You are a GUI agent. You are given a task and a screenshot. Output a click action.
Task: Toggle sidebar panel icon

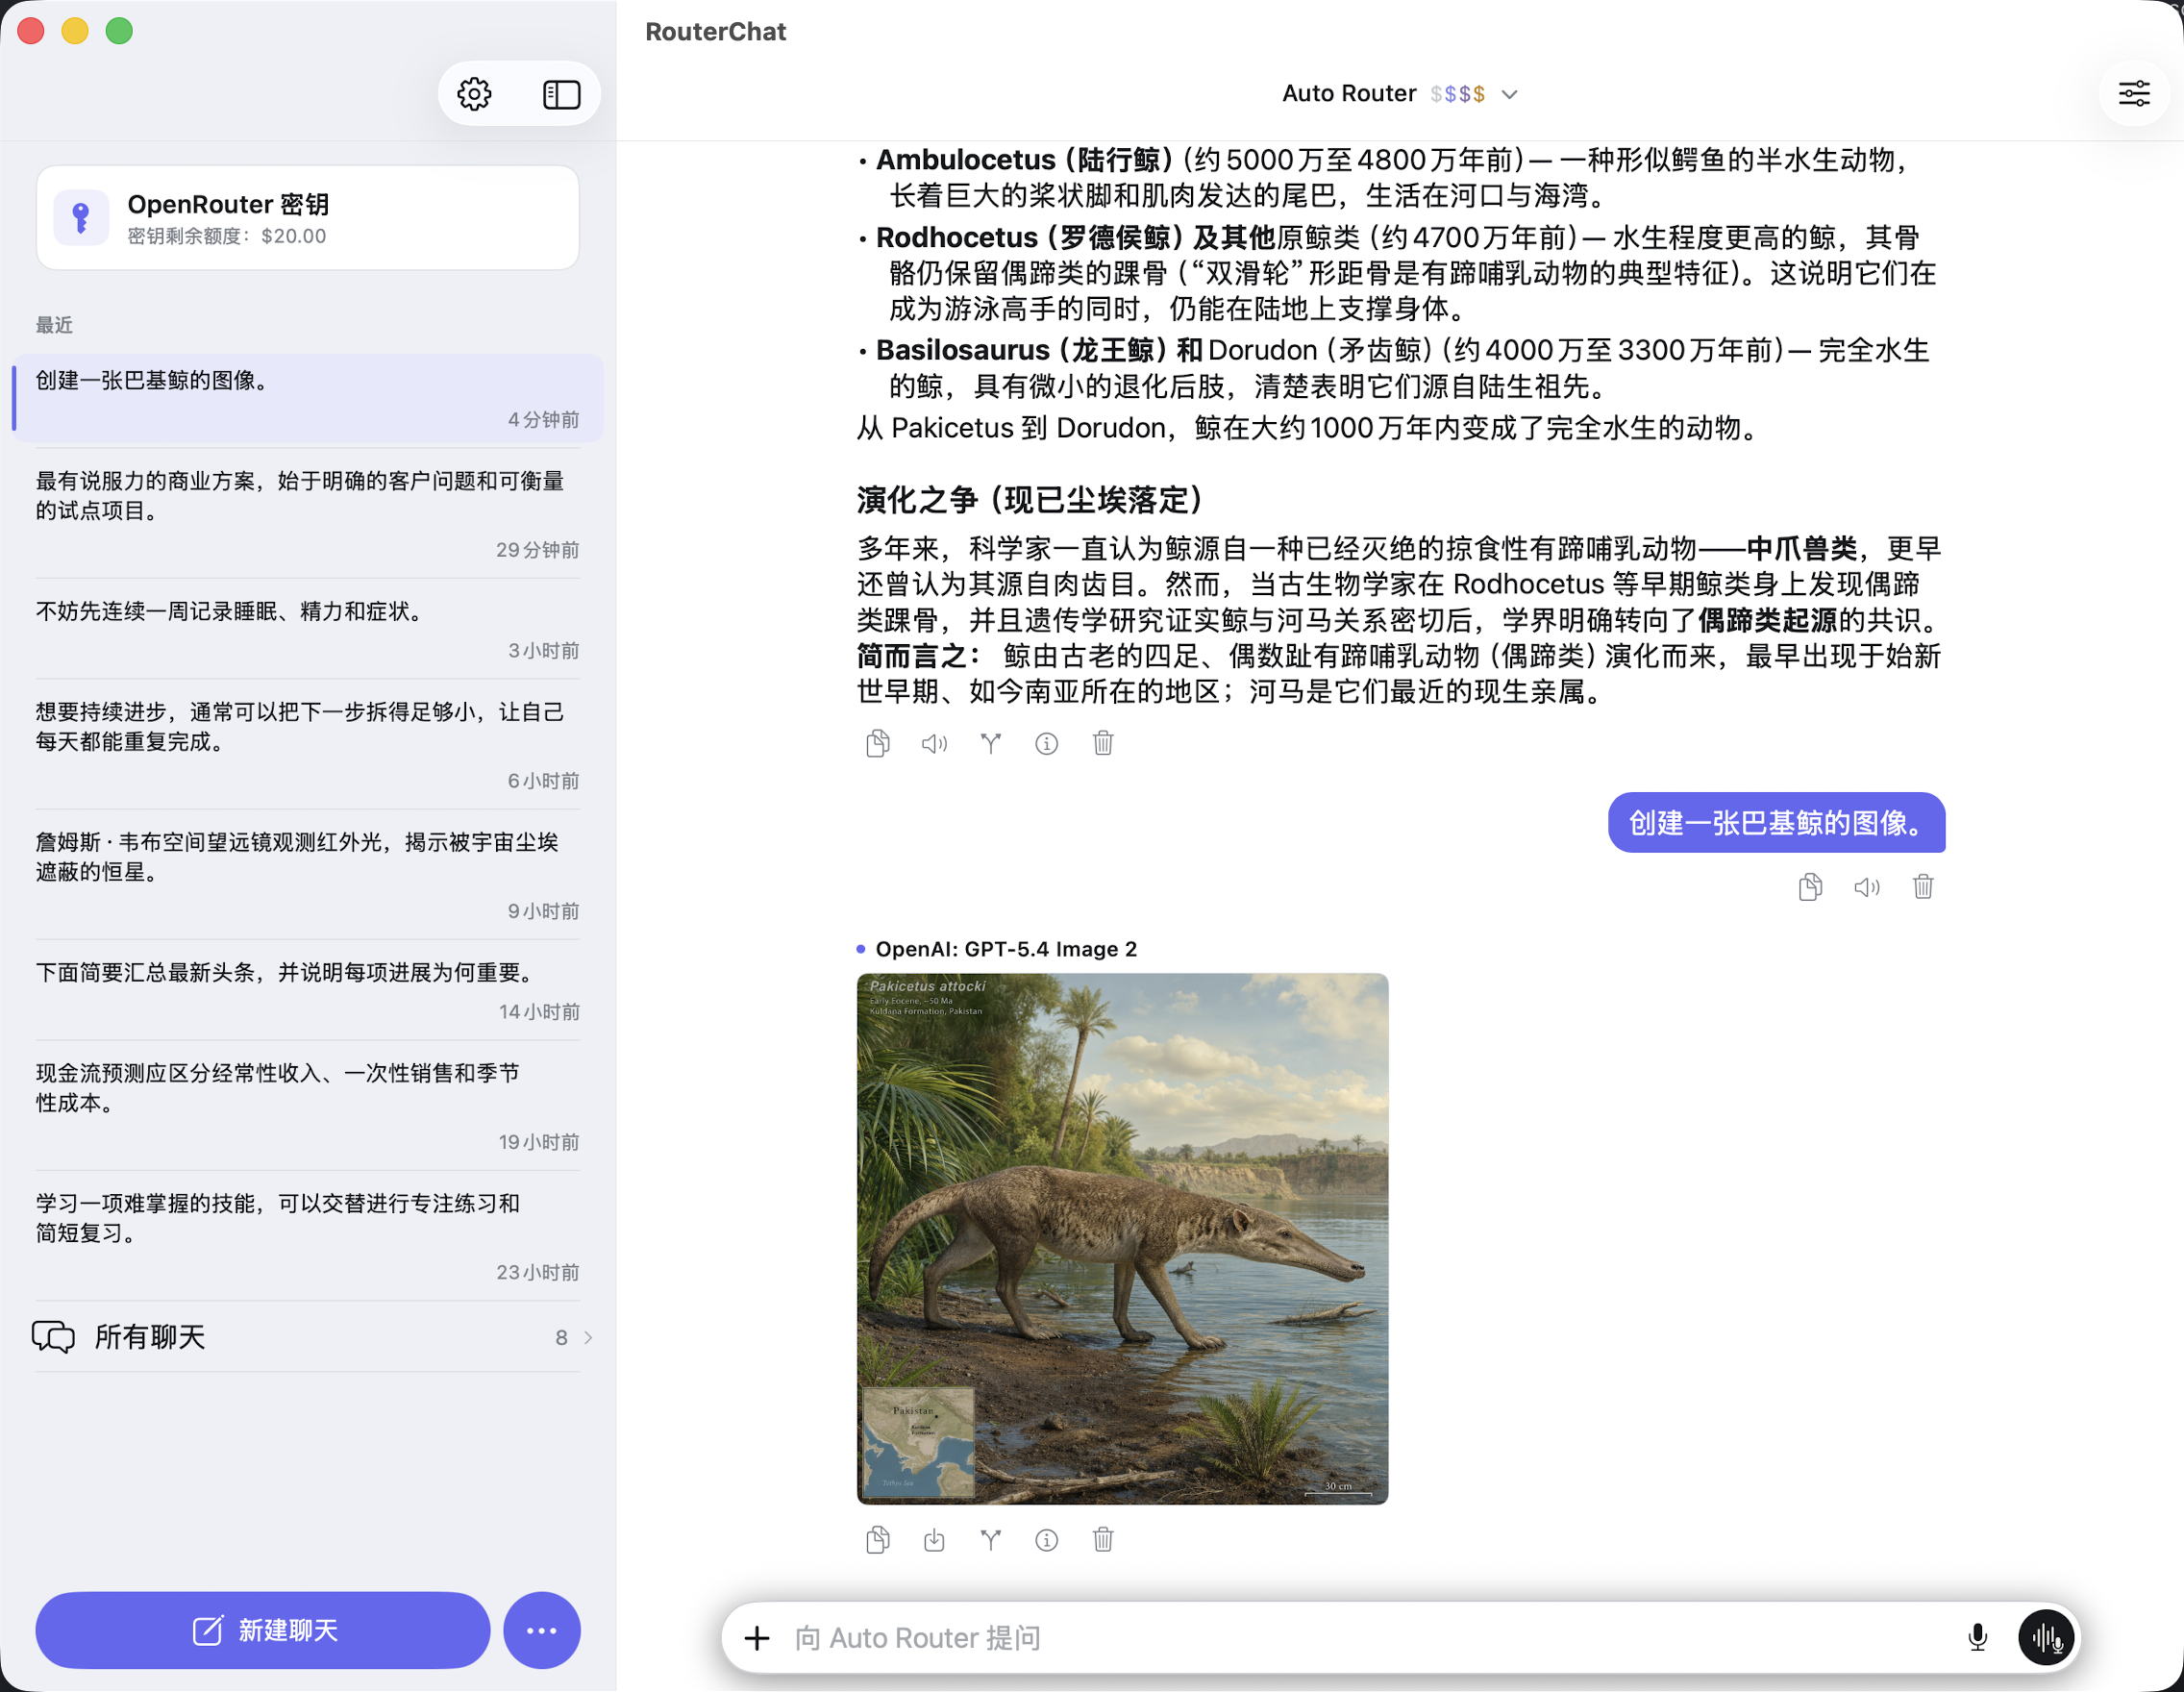pyautogui.click(x=561, y=94)
